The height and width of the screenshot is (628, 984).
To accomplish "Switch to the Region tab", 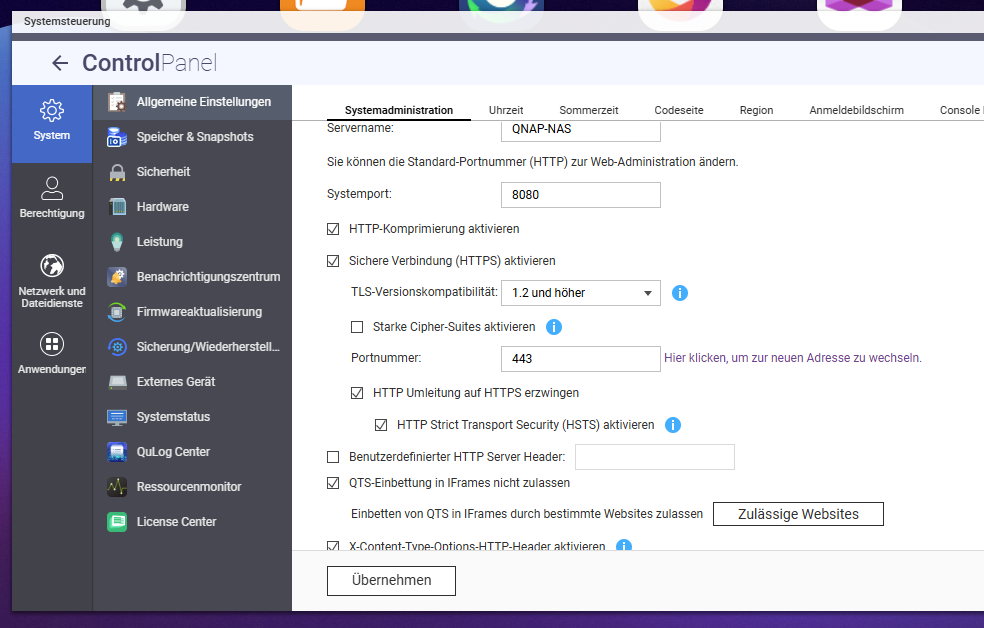I will click(756, 110).
